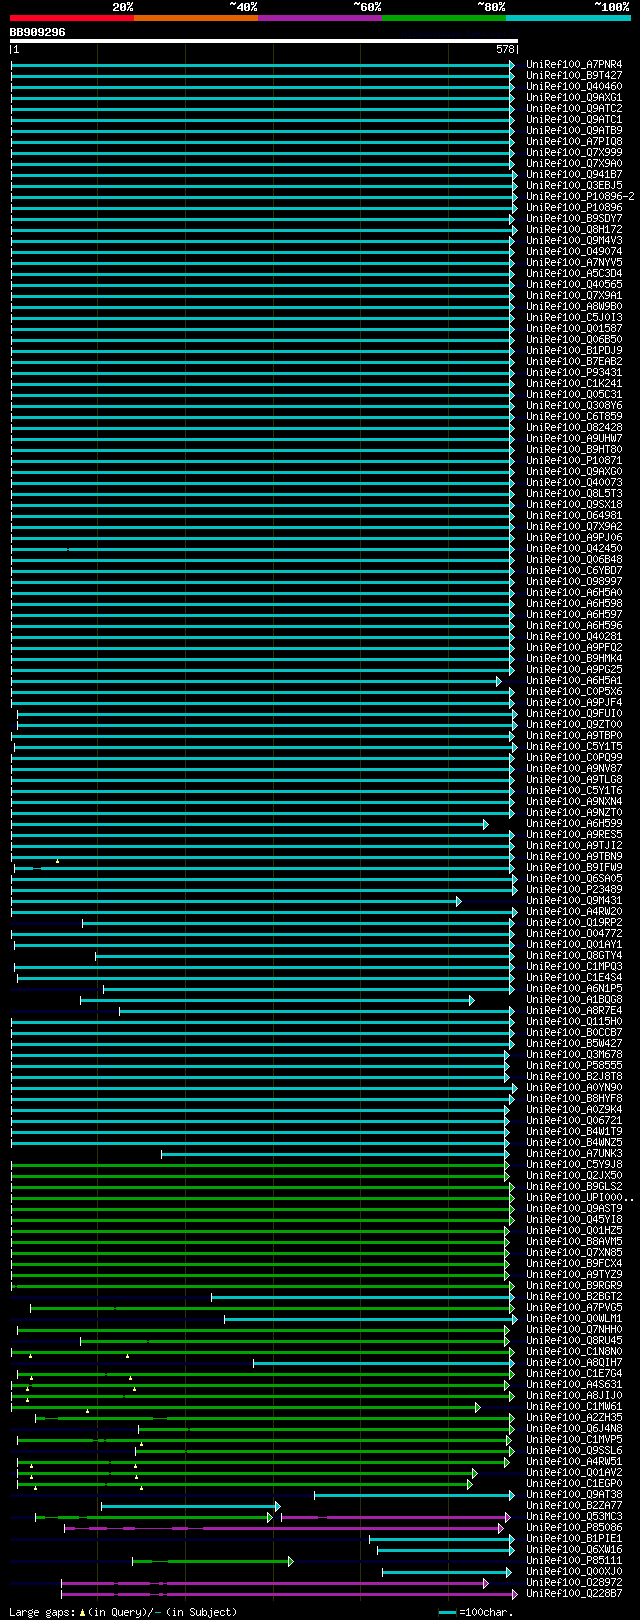This screenshot has width=640, height=1620.
Task: Open hit UniRef100_Q3EBJ5
Action: 574,186
